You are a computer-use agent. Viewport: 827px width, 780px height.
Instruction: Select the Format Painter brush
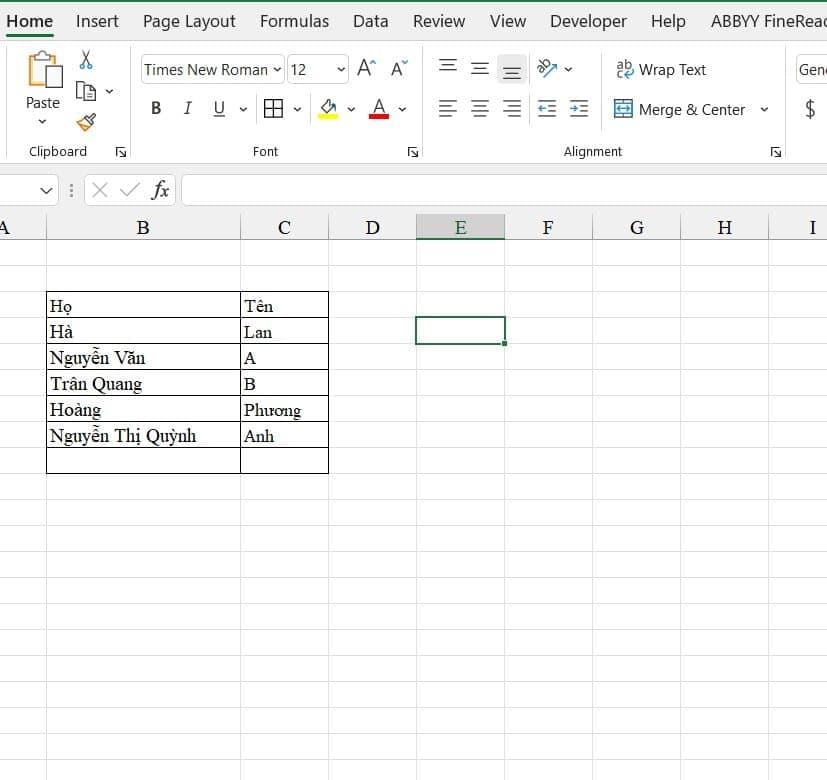coord(87,122)
